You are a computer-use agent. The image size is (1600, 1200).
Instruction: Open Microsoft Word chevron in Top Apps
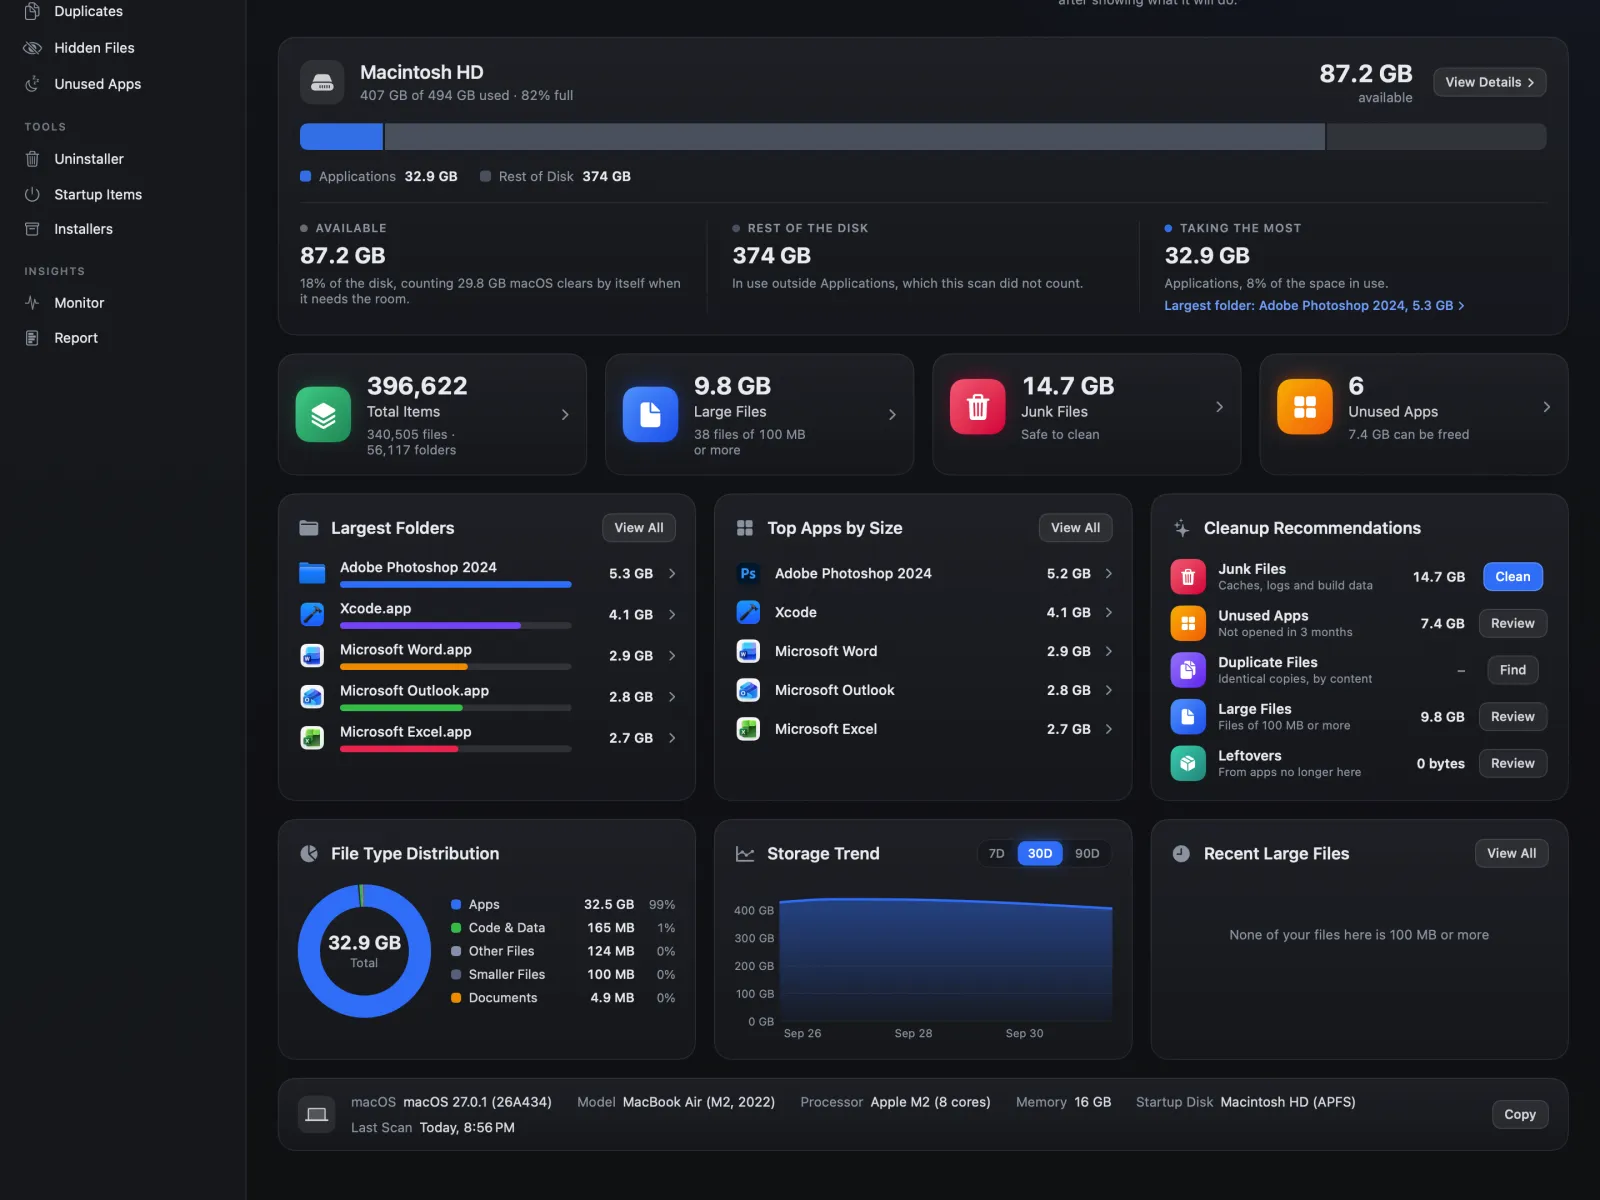[1108, 651]
